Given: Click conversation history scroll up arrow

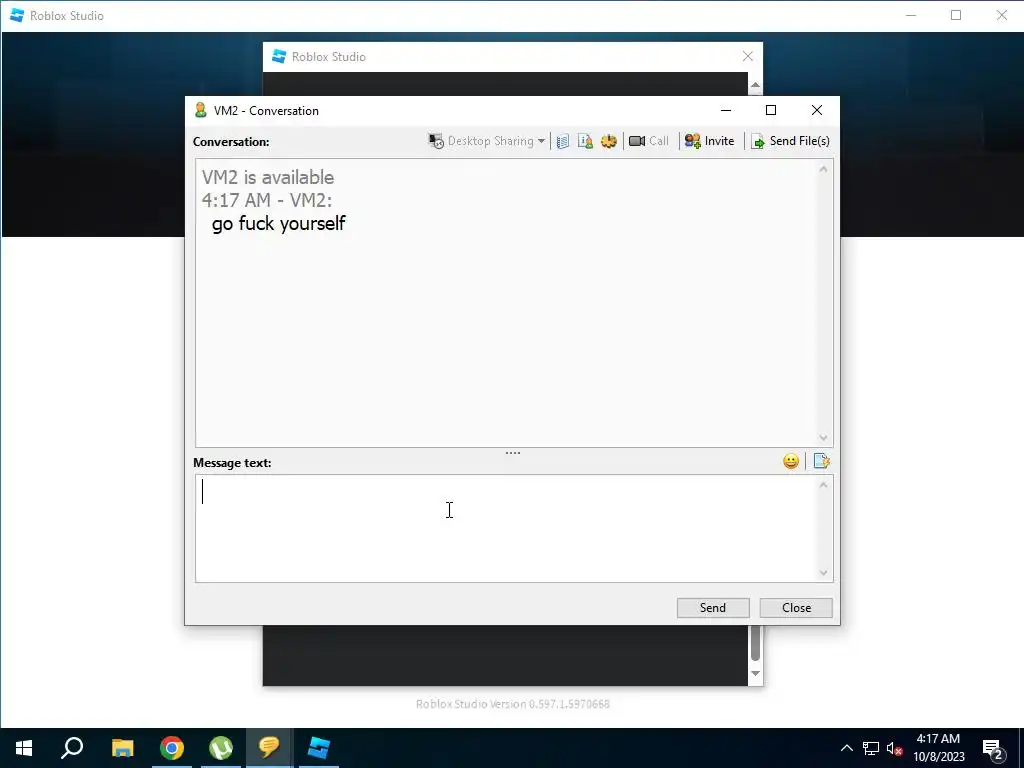Looking at the screenshot, I should pyautogui.click(x=823, y=169).
